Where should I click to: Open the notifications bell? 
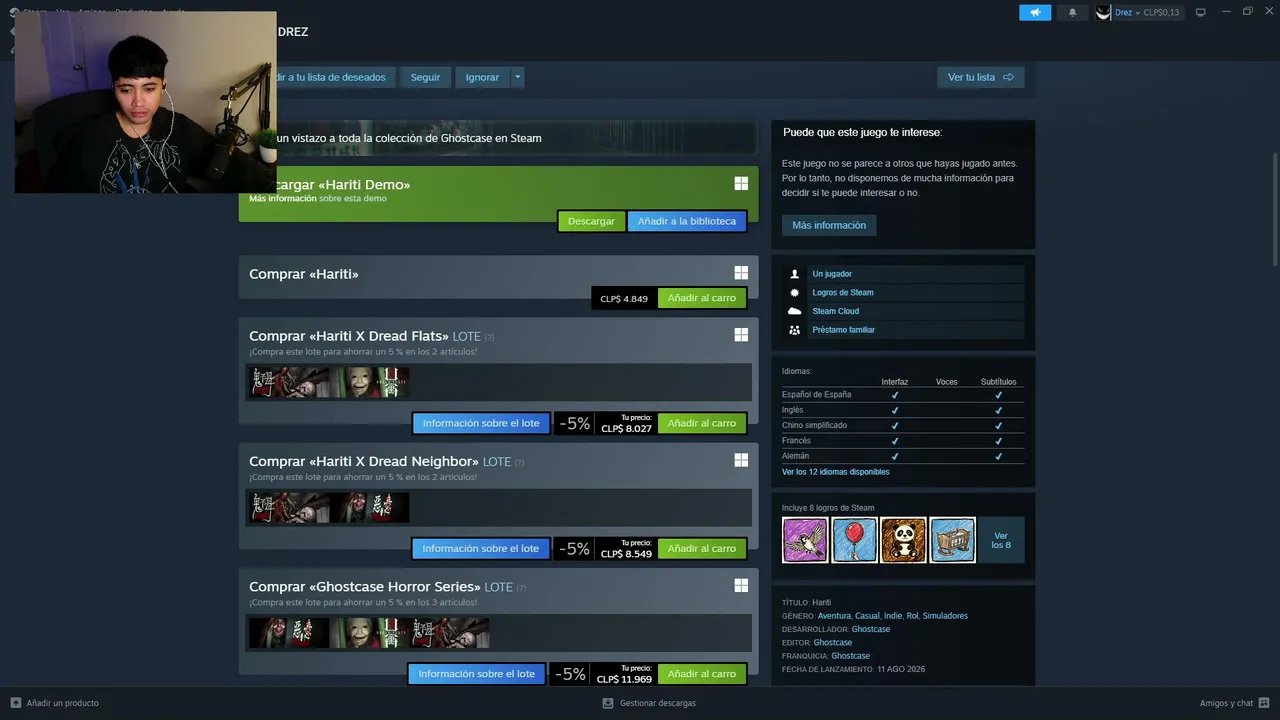1073,12
